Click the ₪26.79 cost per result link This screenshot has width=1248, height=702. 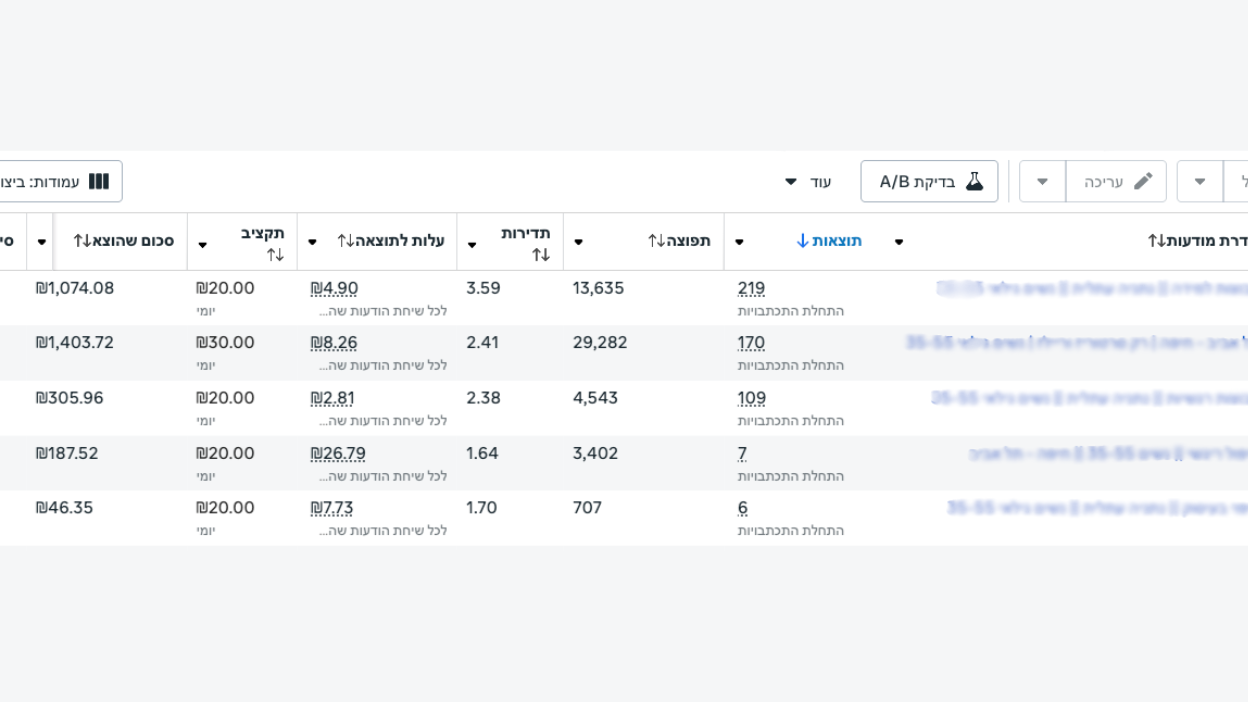click(x=338, y=454)
